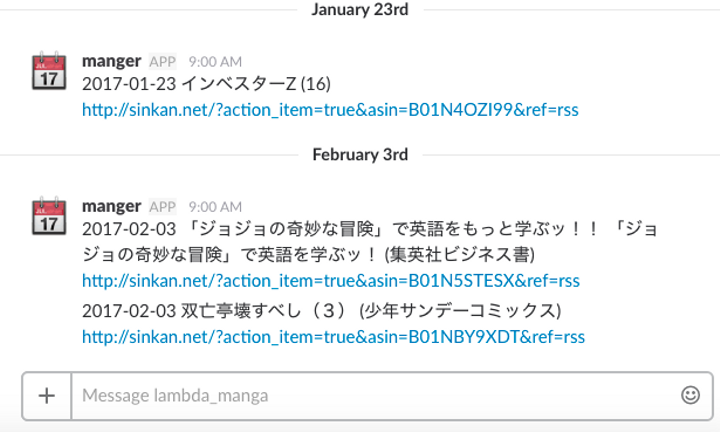Click the APP badge in January 23rd message
The image size is (720, 432).
162,61
